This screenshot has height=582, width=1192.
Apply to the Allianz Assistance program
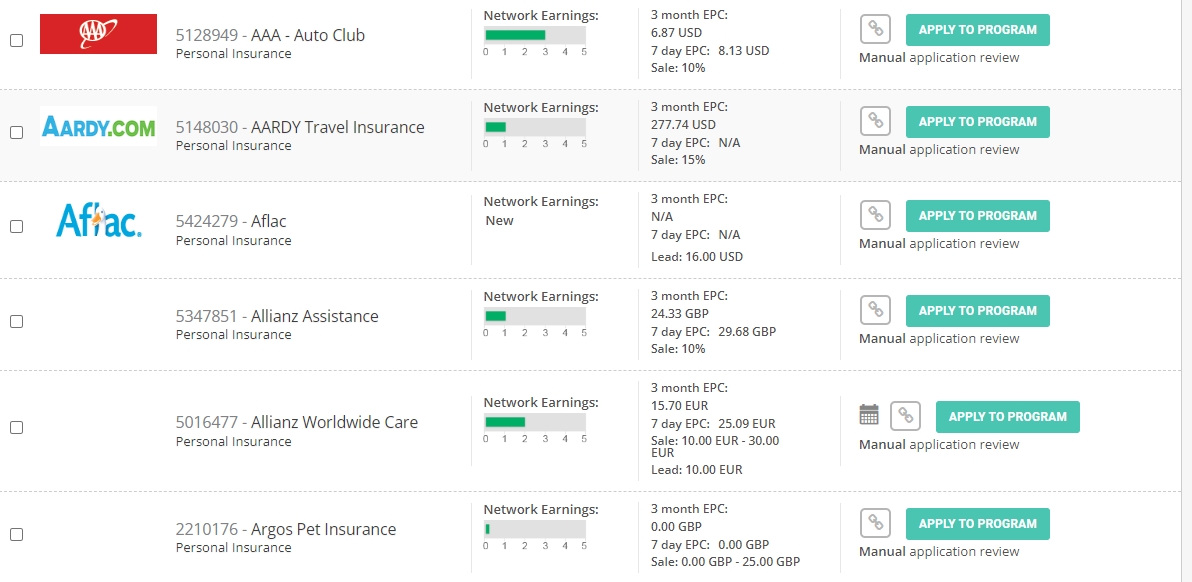point(978,311)
